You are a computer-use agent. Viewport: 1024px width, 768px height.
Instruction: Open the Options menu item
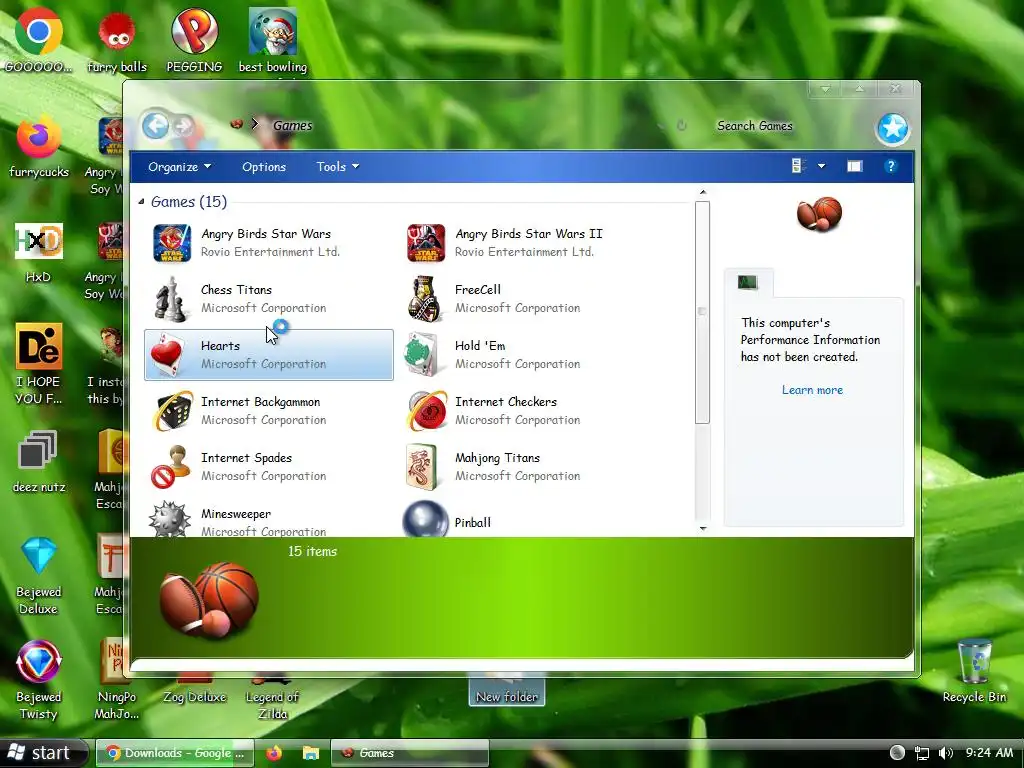[264, 167]
